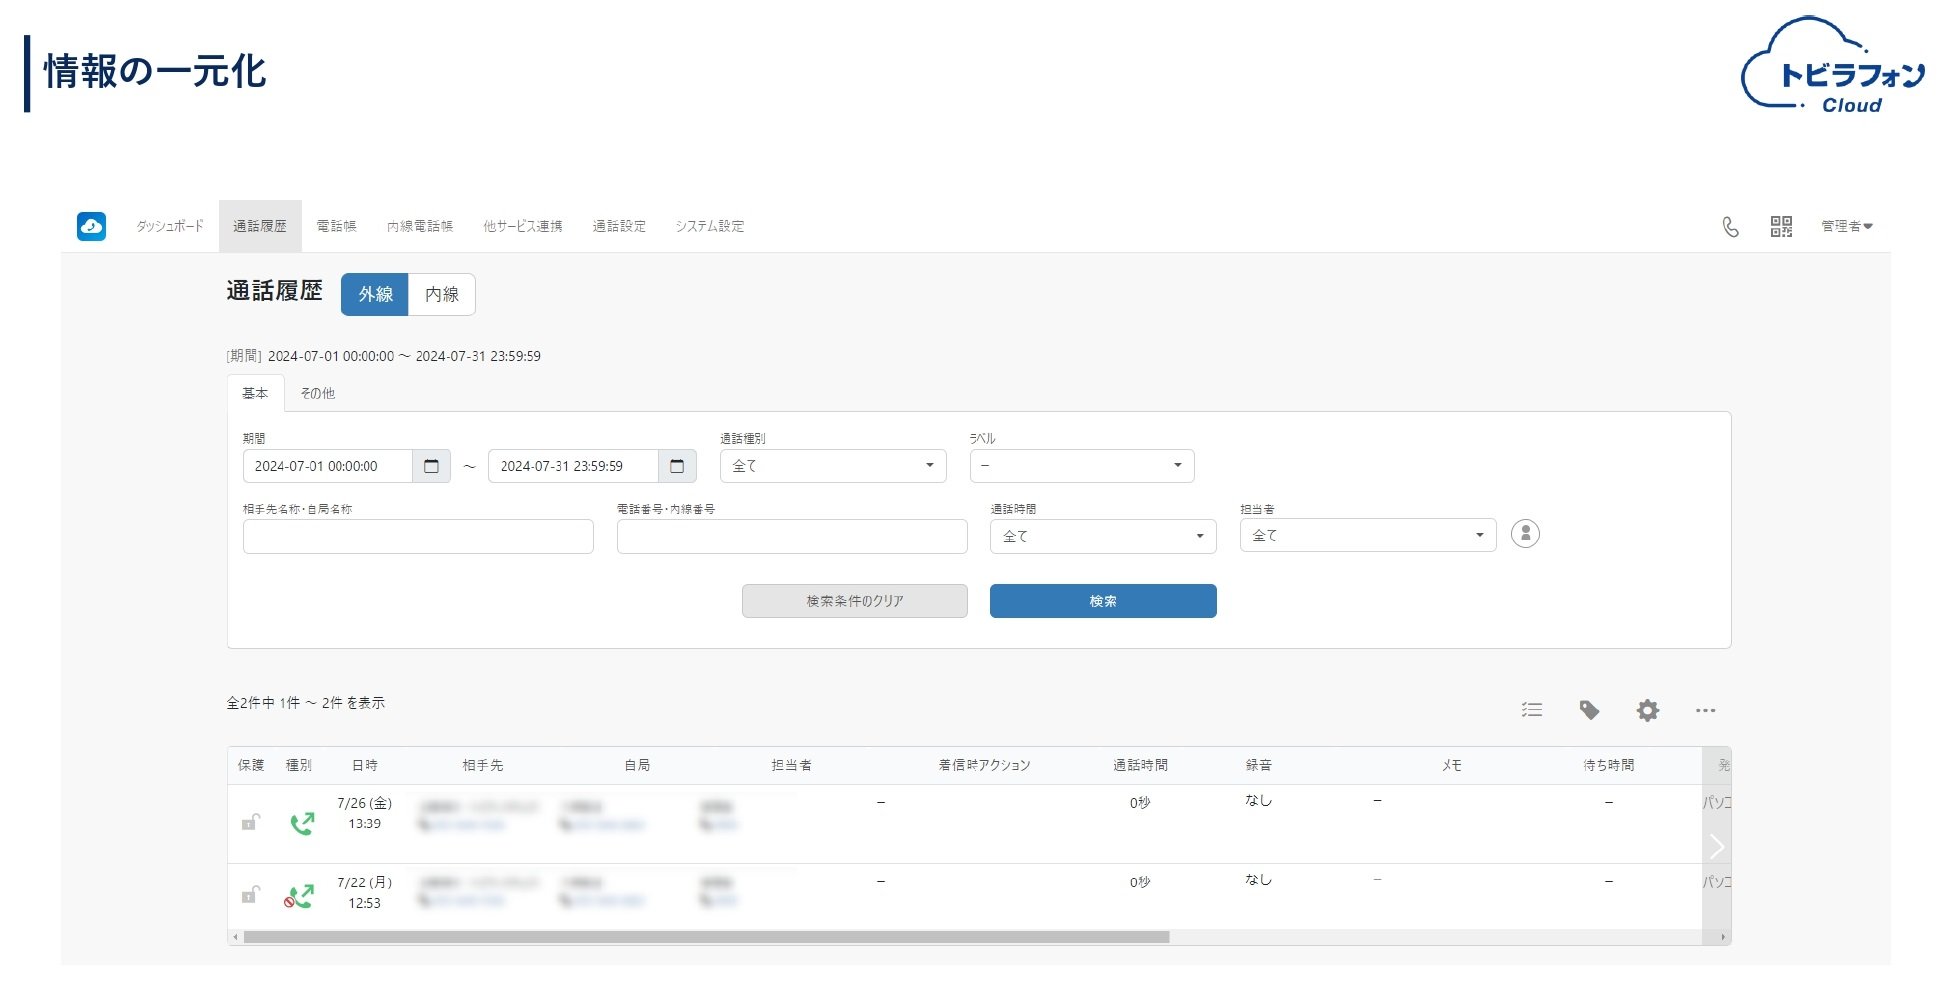Select the 外線 toggle button

[375, 294]
